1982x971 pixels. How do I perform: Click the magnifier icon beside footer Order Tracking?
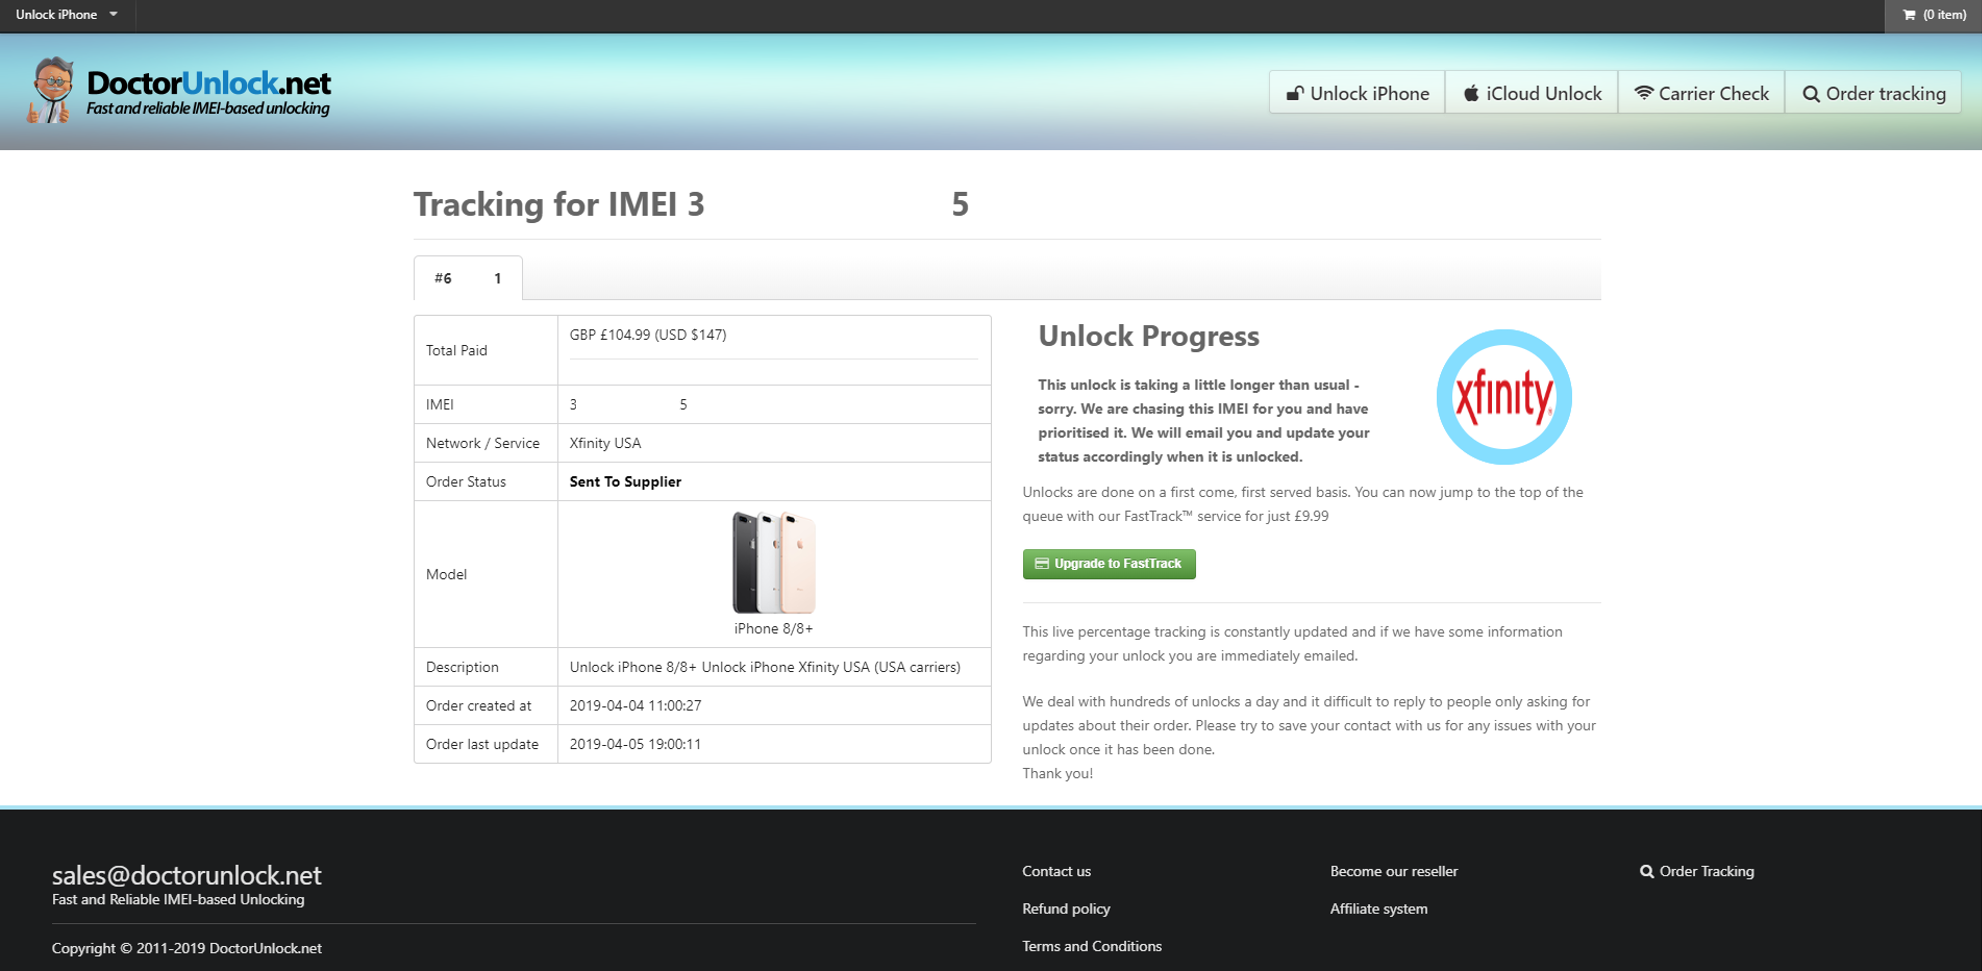tap(1647, 871)
